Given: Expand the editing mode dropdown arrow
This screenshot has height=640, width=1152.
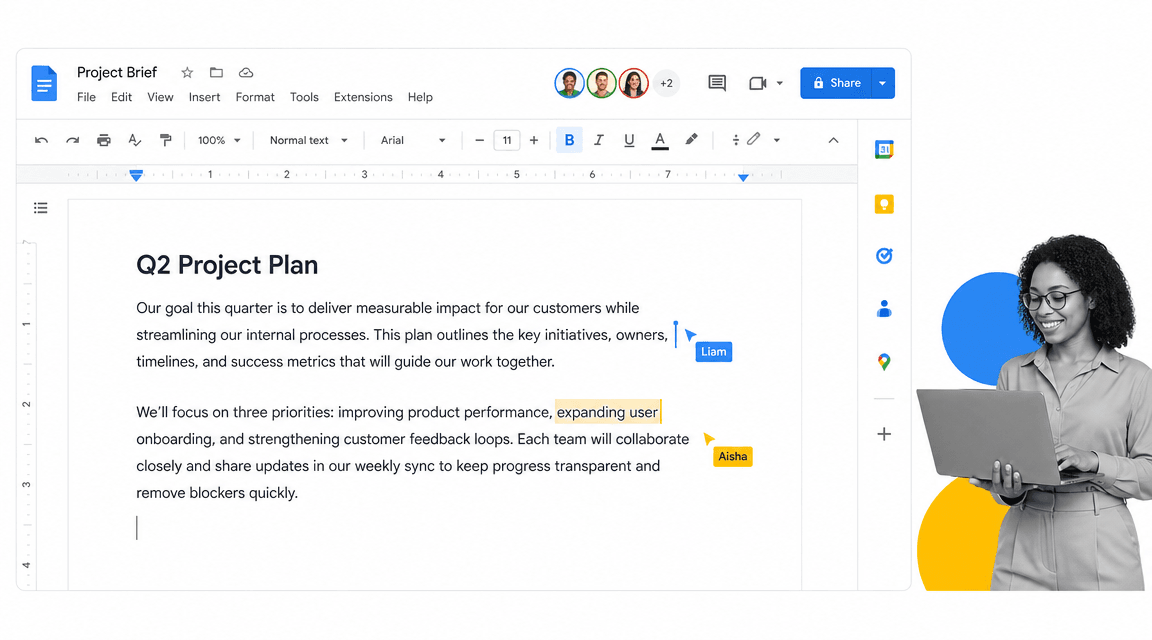Looking at the screenshot, I should 777,140.
